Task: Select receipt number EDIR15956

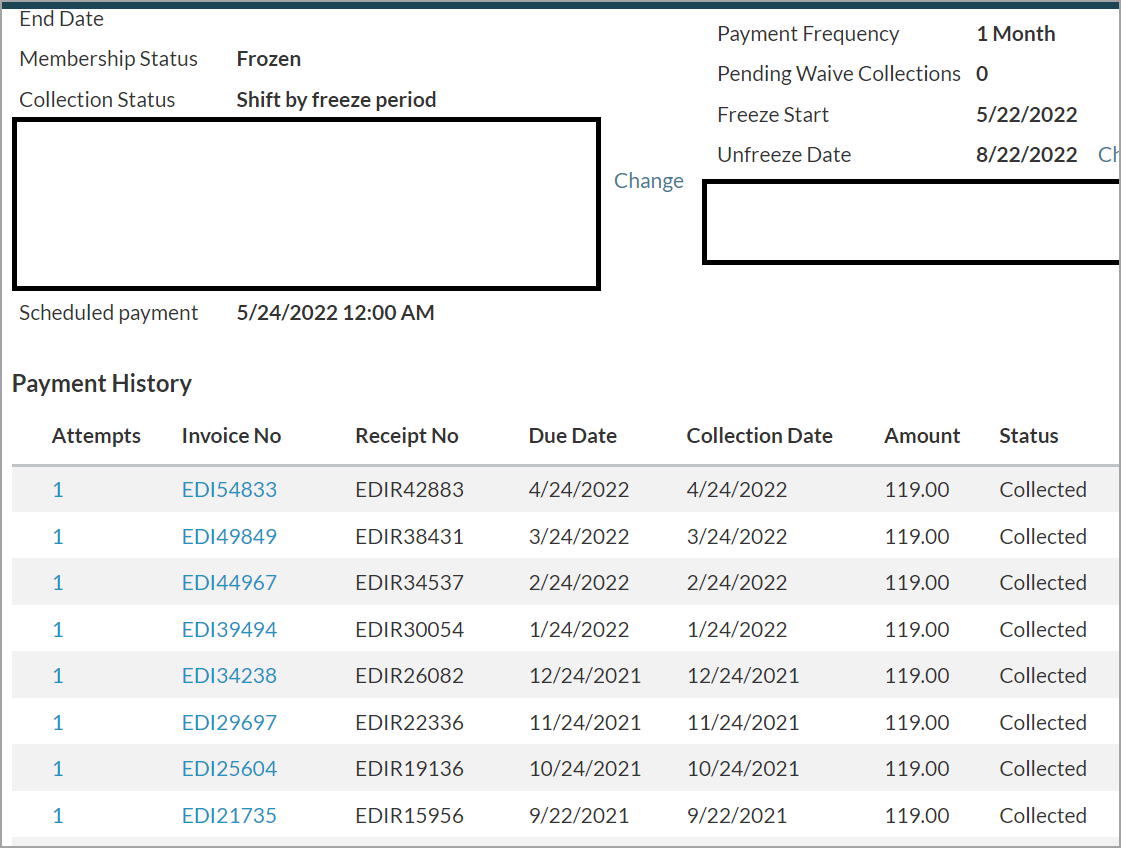Action: [x=409, y=815]
